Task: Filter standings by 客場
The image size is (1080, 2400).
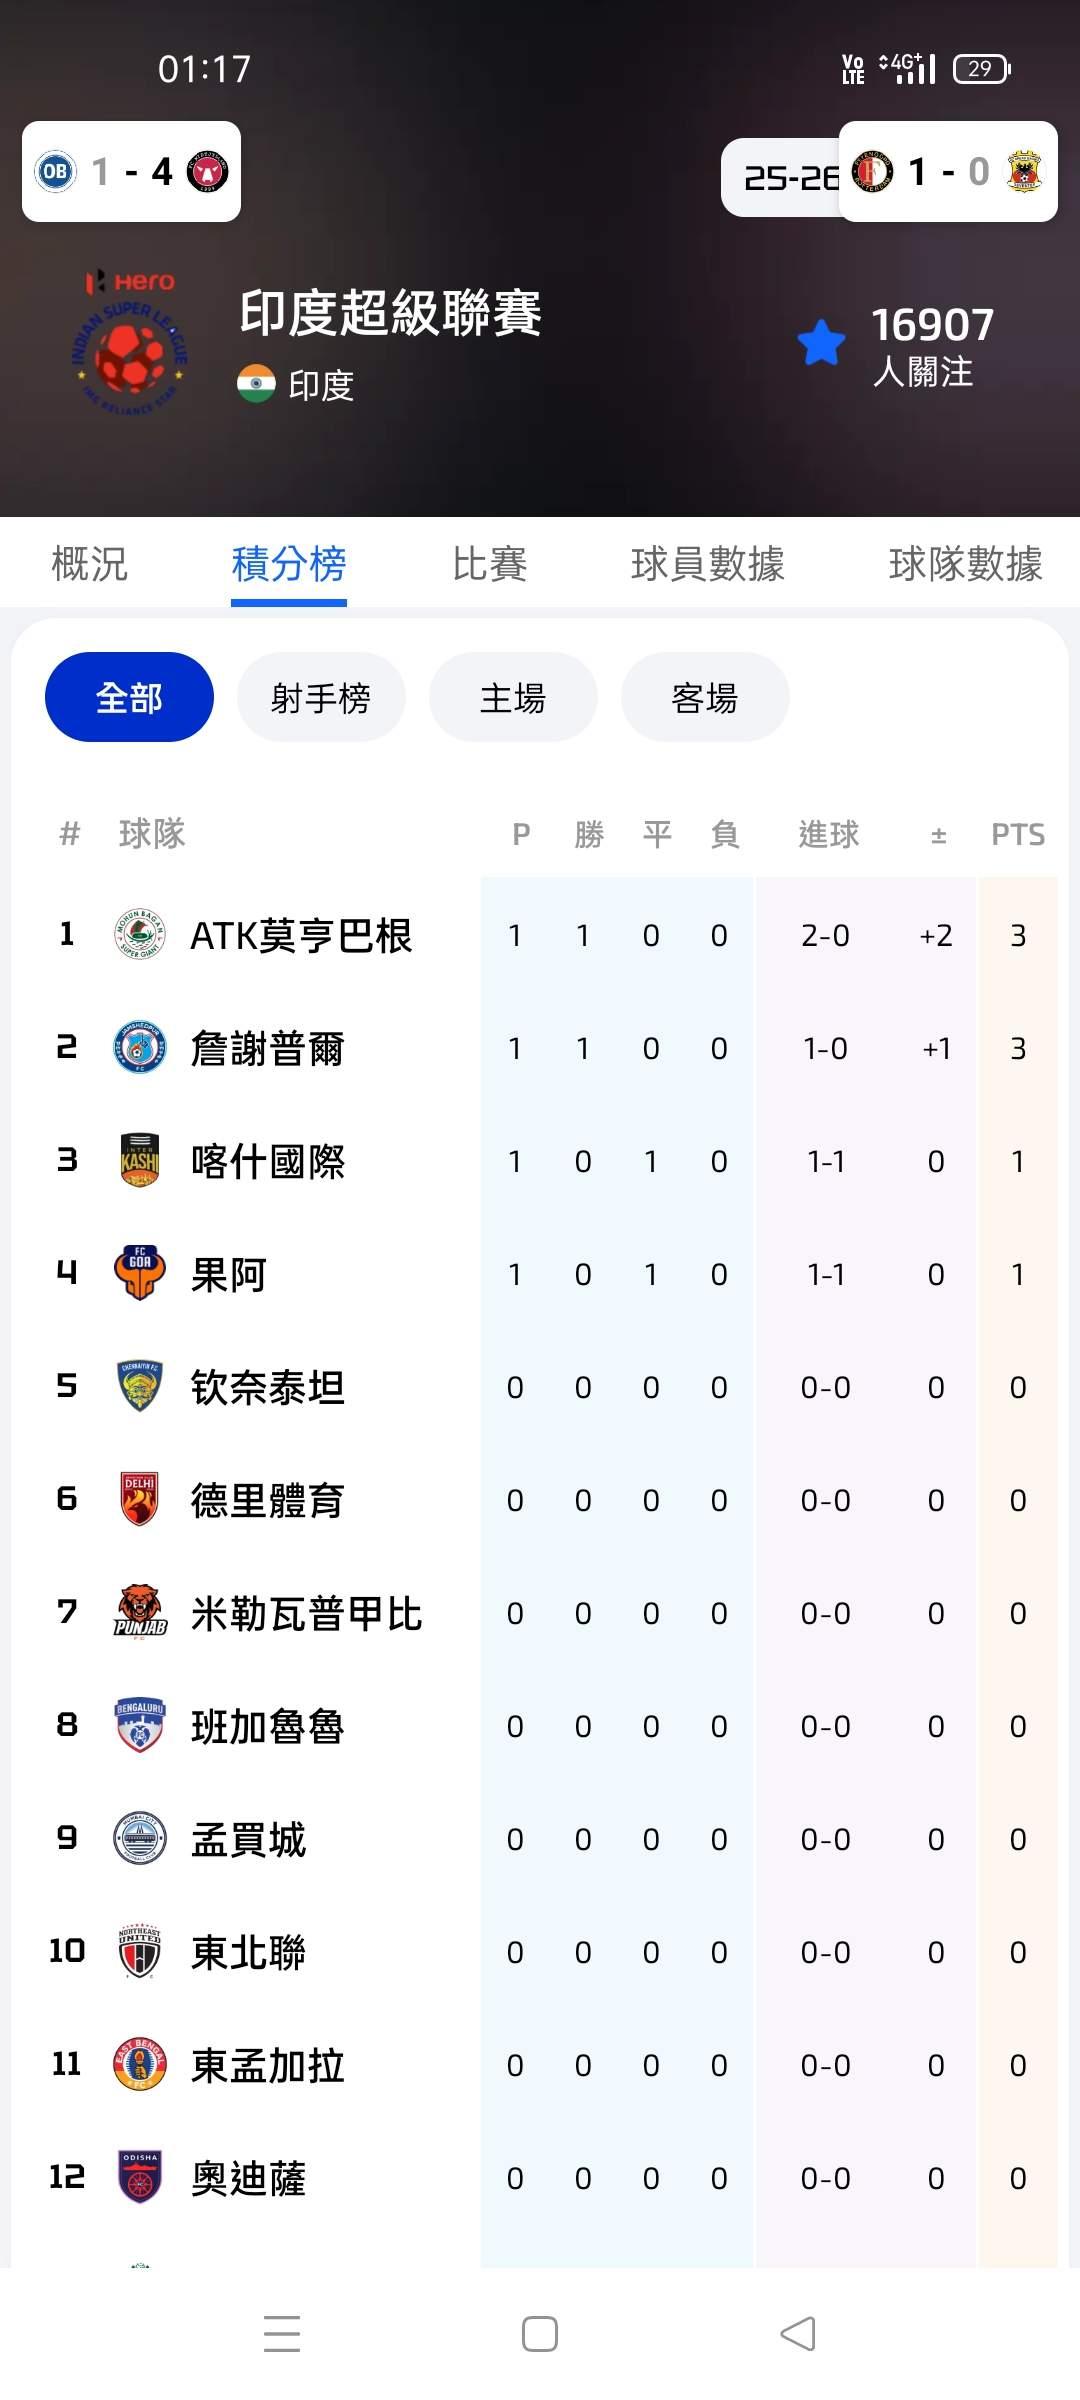Action: click(705, 697)
